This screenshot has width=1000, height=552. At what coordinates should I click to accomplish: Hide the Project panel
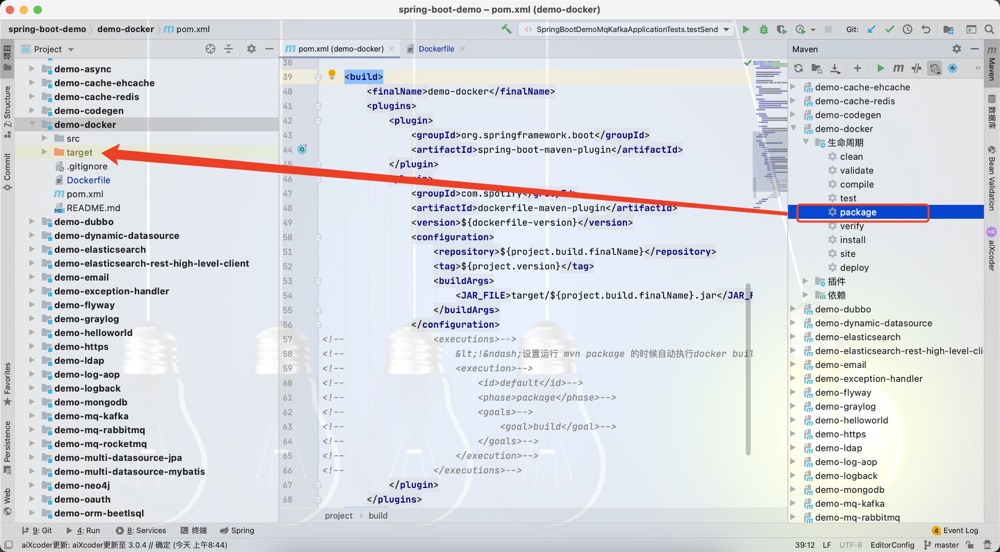click(x=269, y=49)
